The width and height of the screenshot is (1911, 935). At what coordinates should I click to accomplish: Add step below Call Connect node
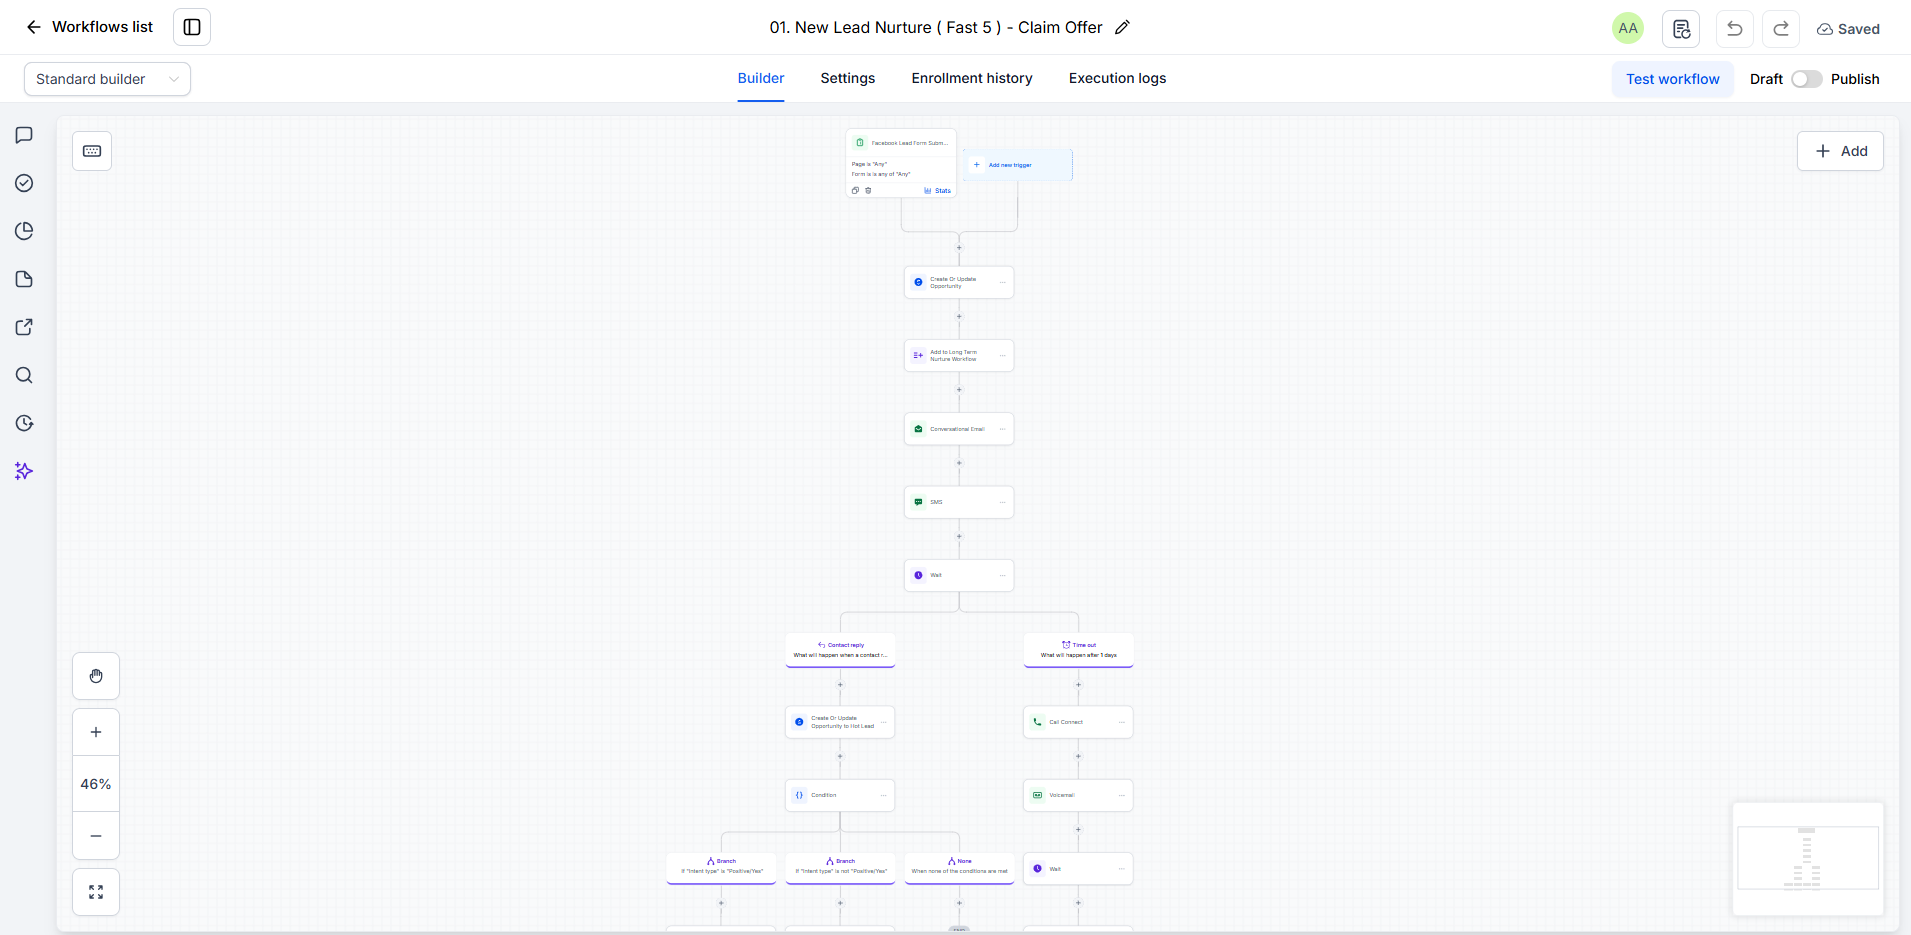[x=1078, y=757]
